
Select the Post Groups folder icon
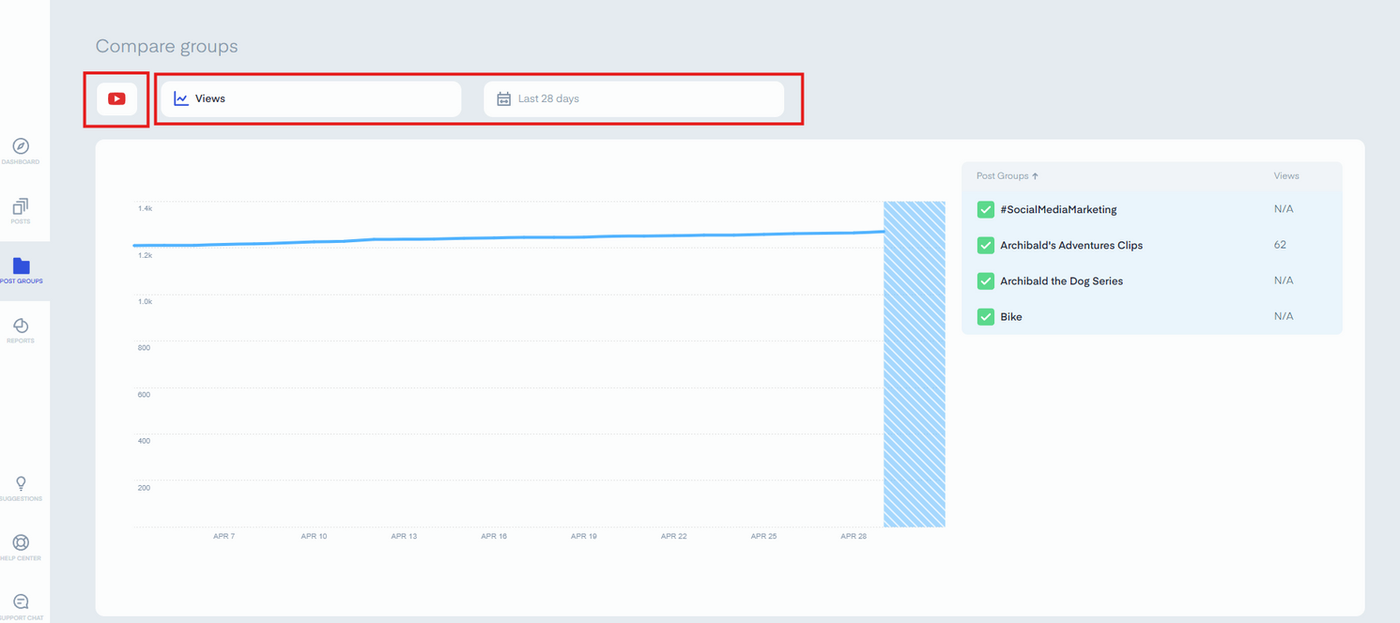(x=21, y=266)
